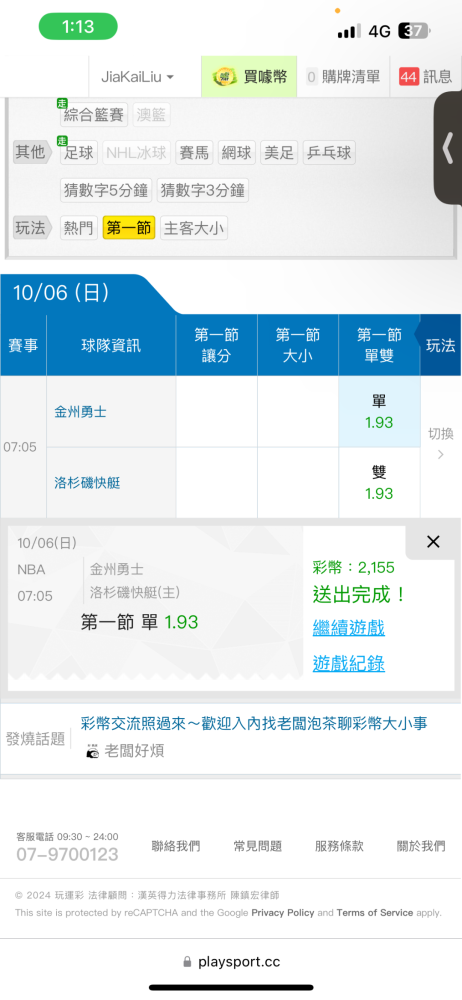
Task: Click the 其他 category label
Action: click(x=32, y=152)
